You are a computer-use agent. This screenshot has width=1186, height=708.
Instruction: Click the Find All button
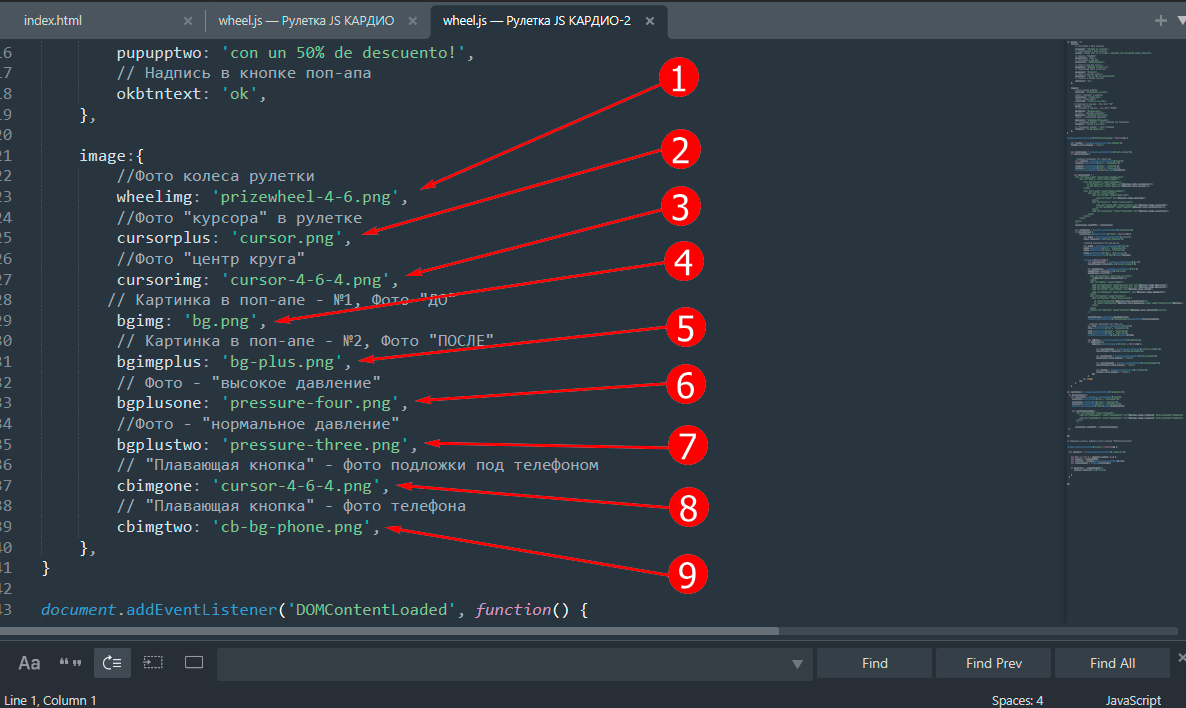point(1112,663)
